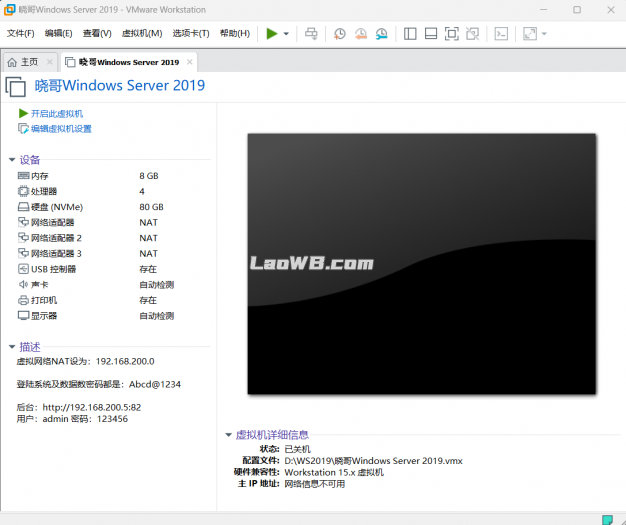This screenshot has width=626, height=525.
Task: Open the console view icon
Action: [x=501, y=34]
